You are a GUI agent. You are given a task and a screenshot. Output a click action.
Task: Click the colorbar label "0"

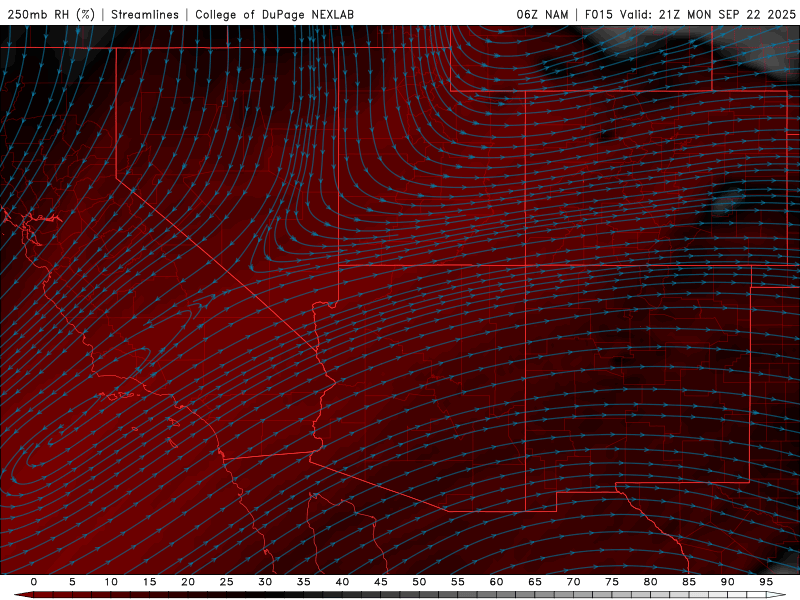click(34, 582)
